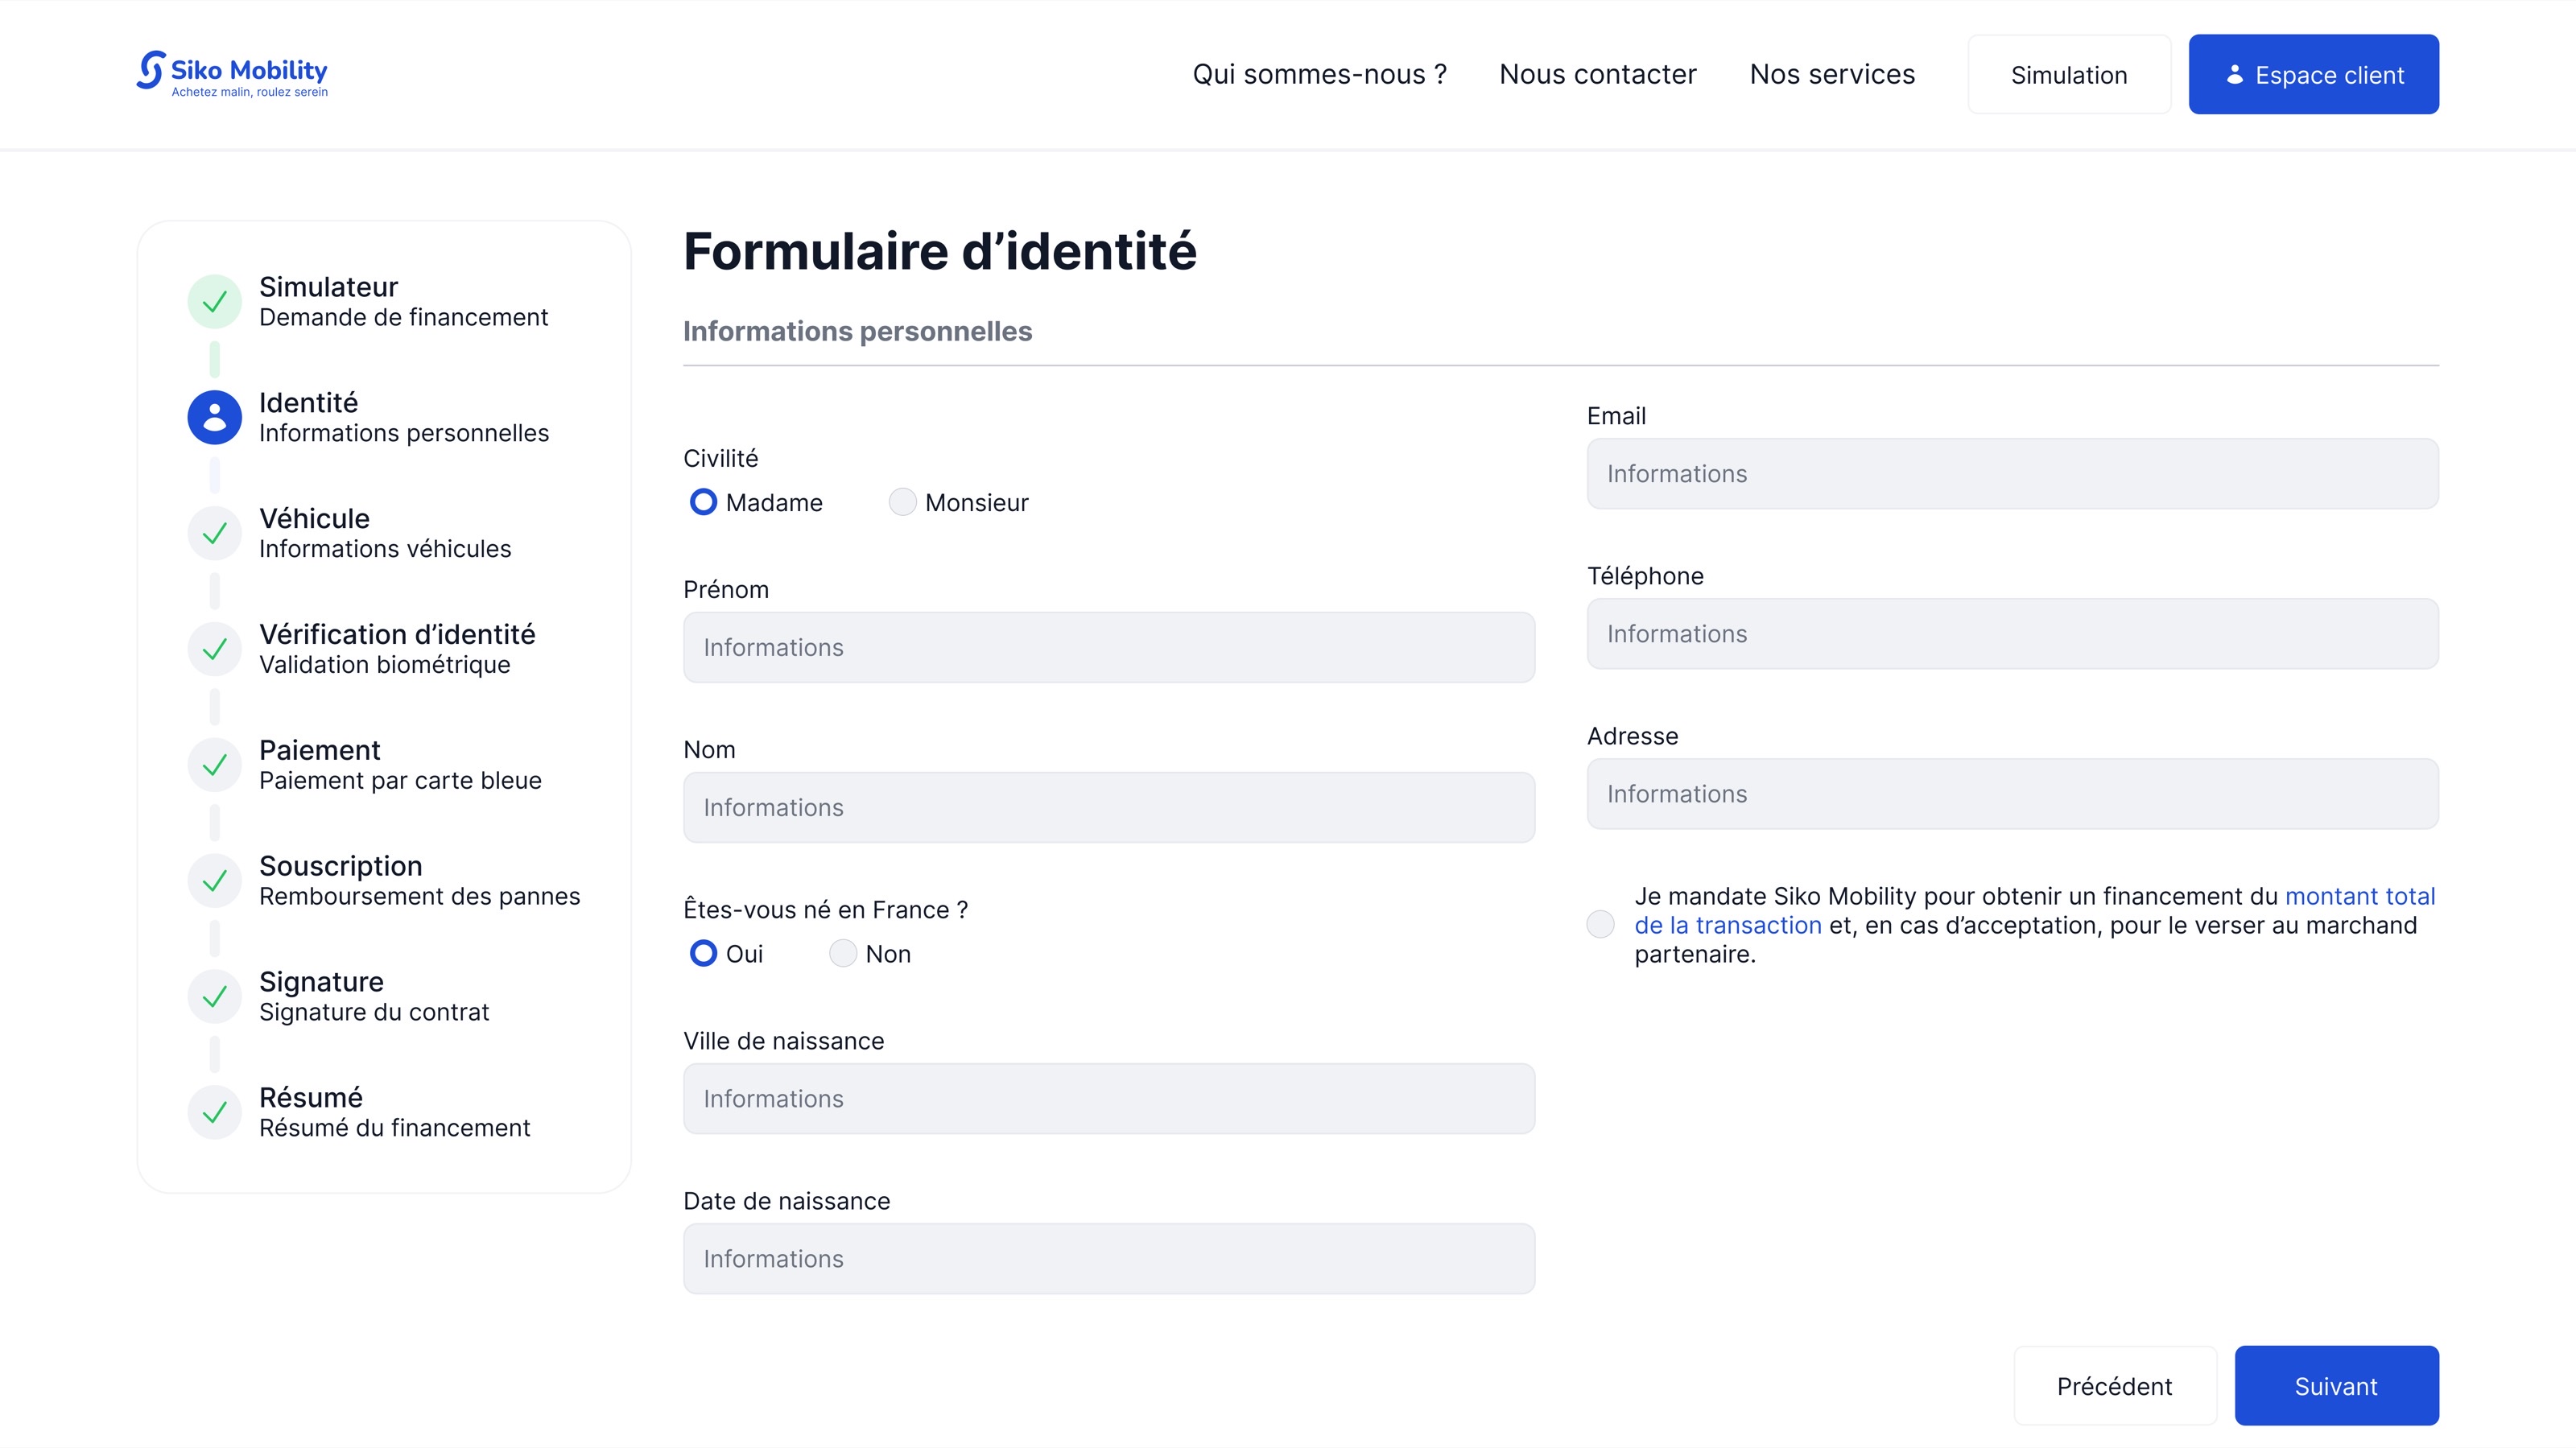2576x1448 pixels.
Task: Select the Monsieur radio button
Action: tap(902, 502)
